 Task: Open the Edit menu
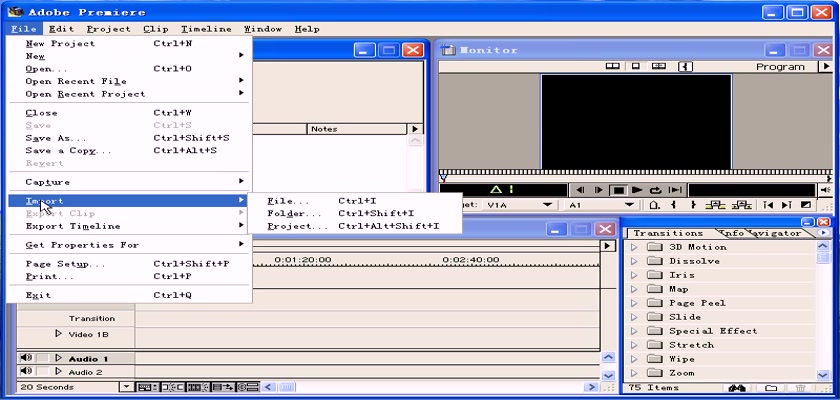coord(61,29)
